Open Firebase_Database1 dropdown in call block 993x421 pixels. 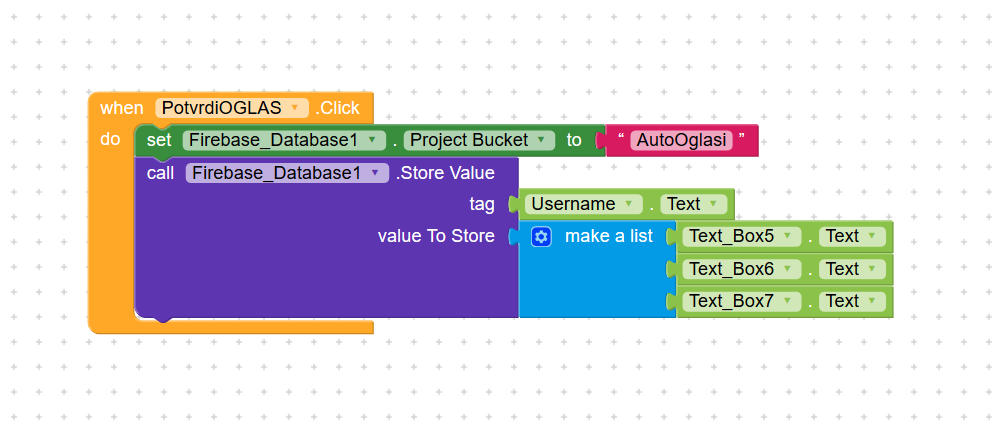pyautogui.click(x=376, y=173)
